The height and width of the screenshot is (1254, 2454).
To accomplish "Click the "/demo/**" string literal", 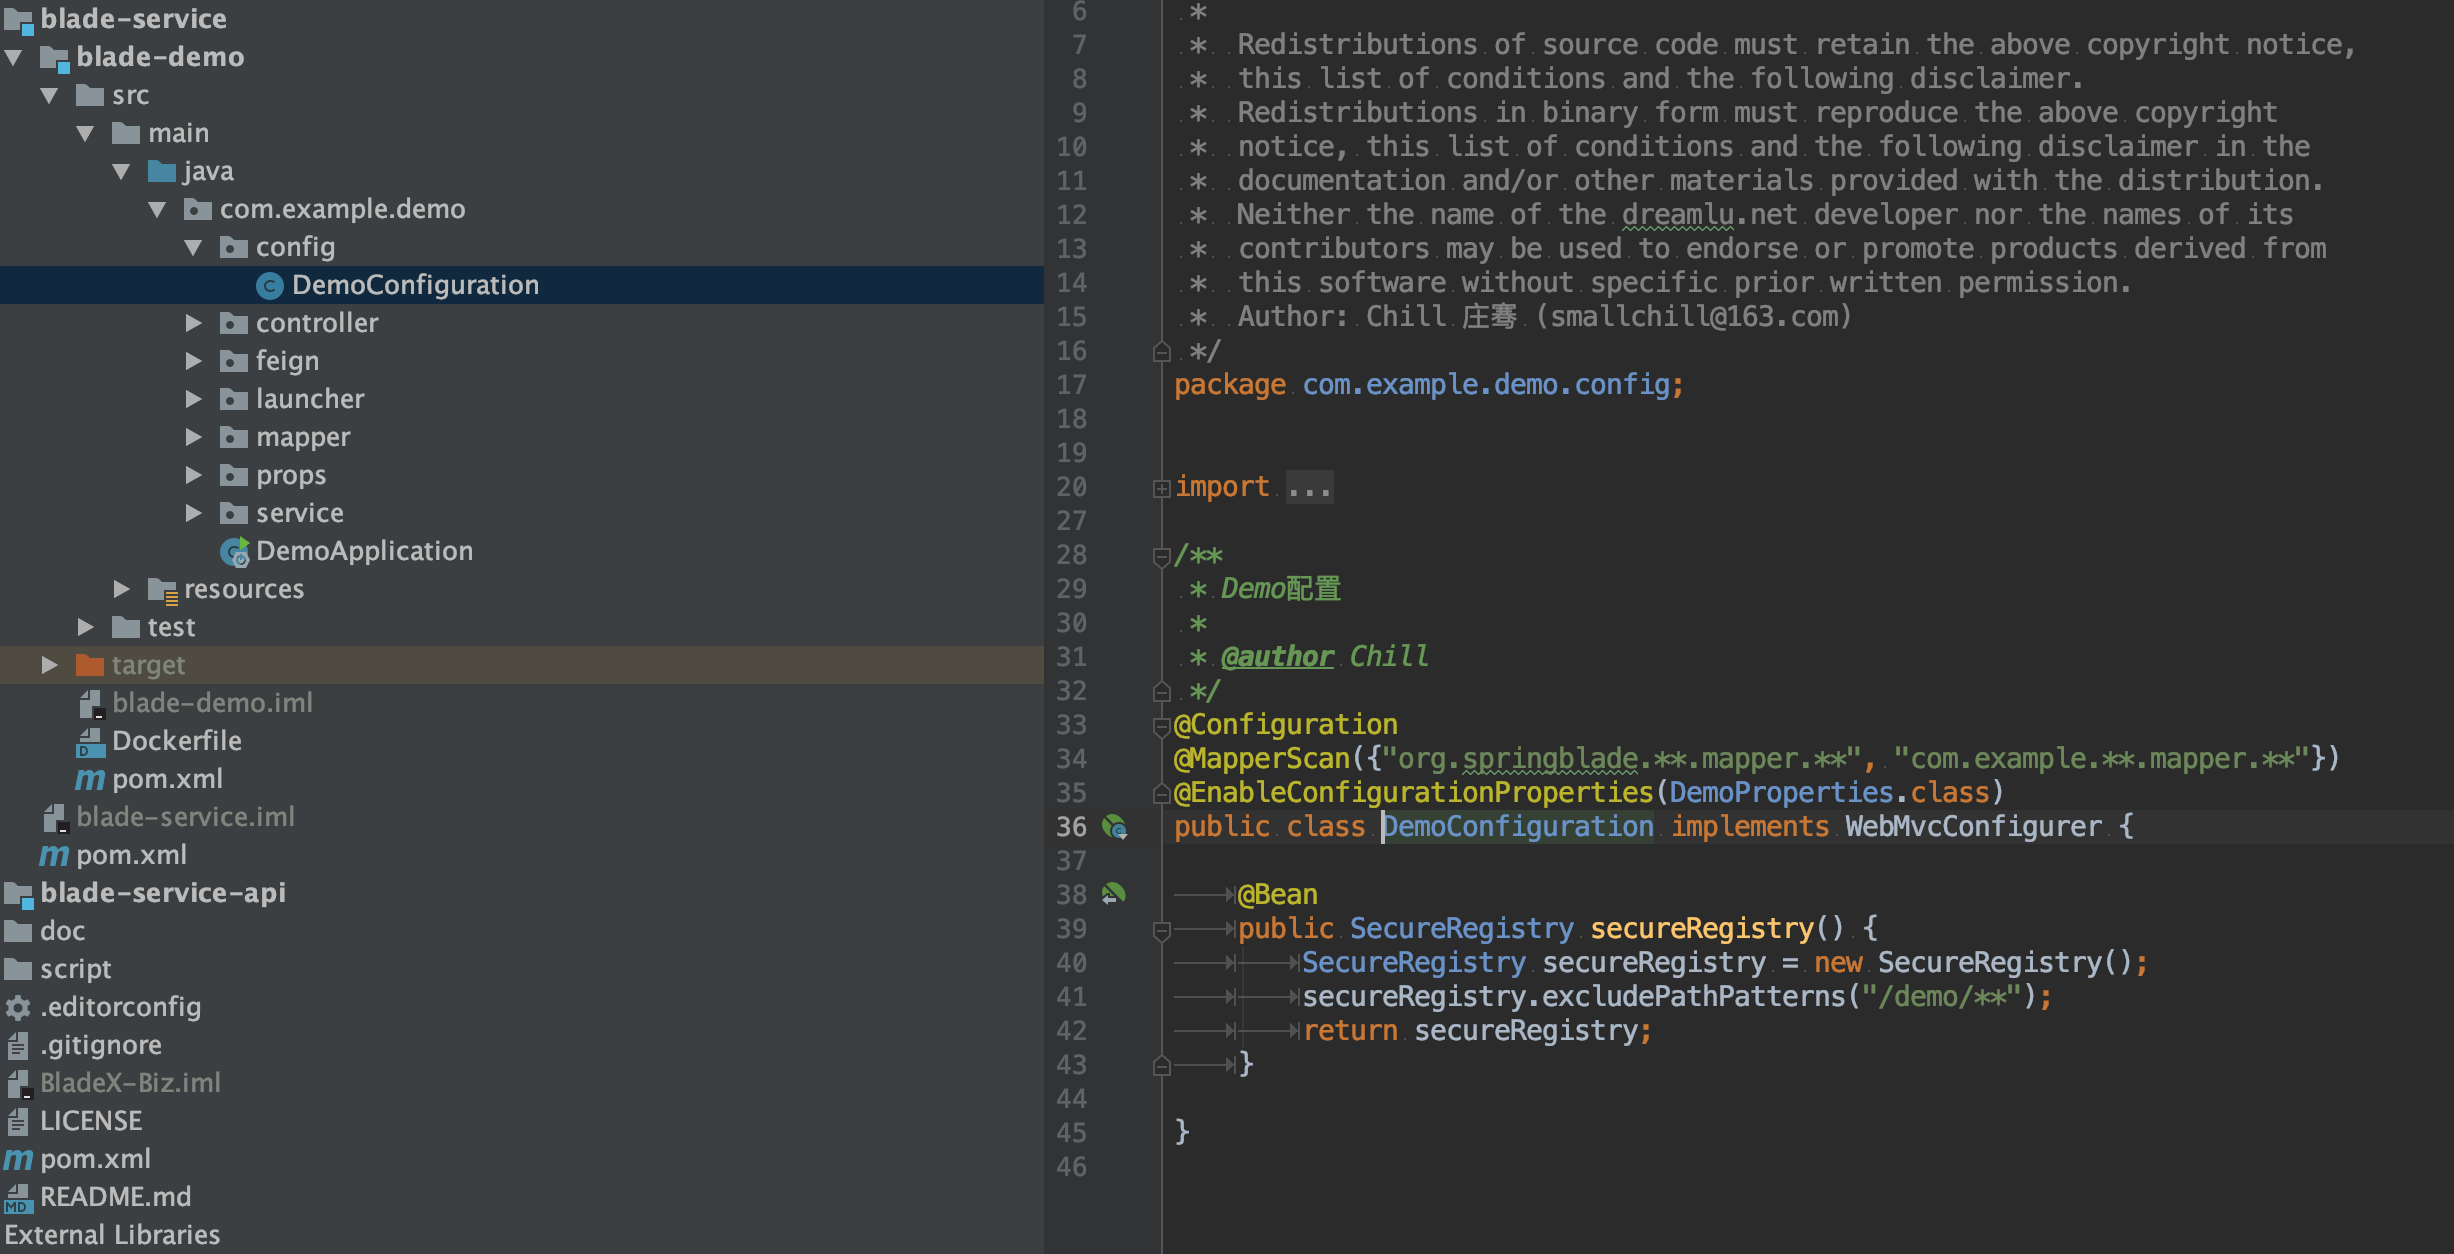I will point(1941,997).
